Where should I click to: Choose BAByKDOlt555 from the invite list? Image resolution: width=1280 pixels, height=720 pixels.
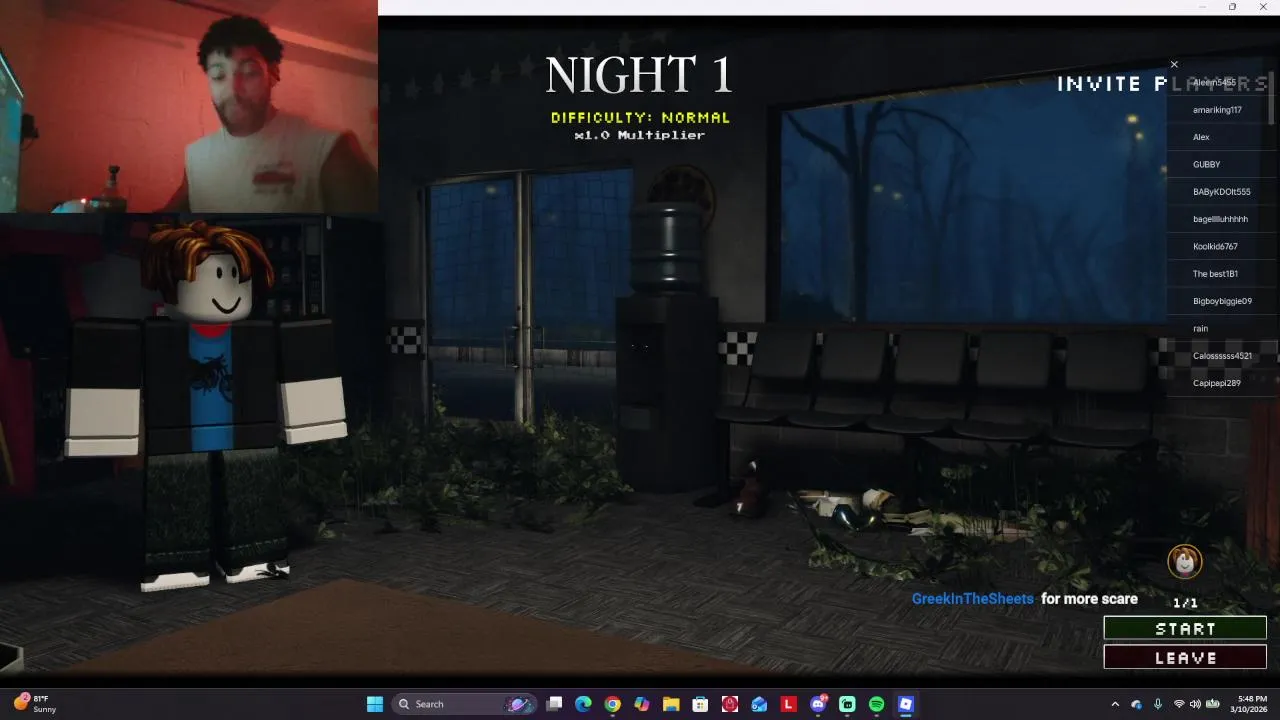pos(1221,192)
